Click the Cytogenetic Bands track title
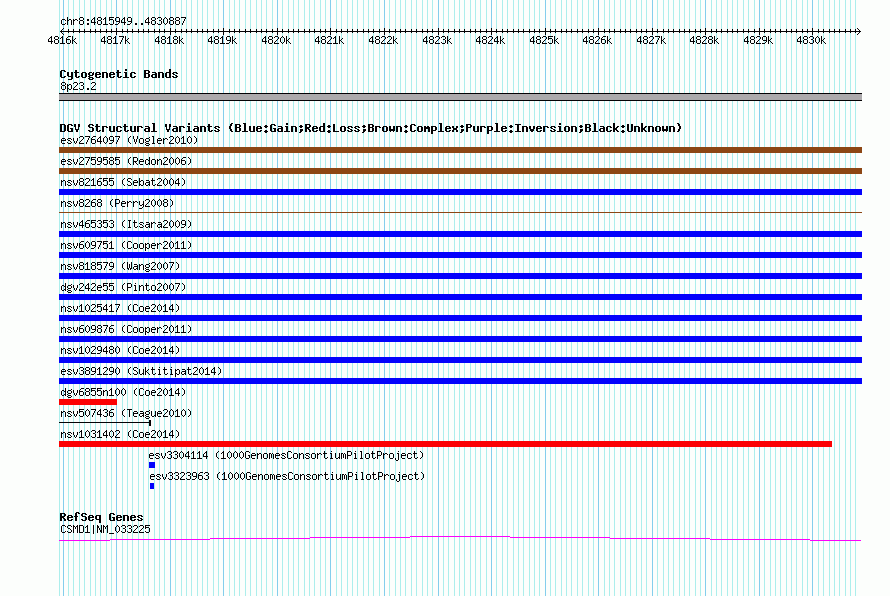890x596 pixels. (119, 74)
